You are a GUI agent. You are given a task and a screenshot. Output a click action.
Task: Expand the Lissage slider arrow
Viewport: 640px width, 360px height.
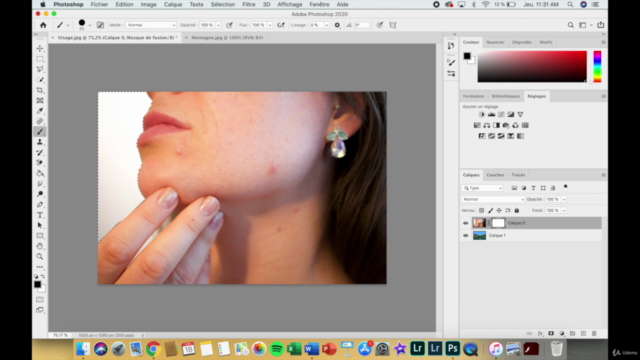pos(327,25)
